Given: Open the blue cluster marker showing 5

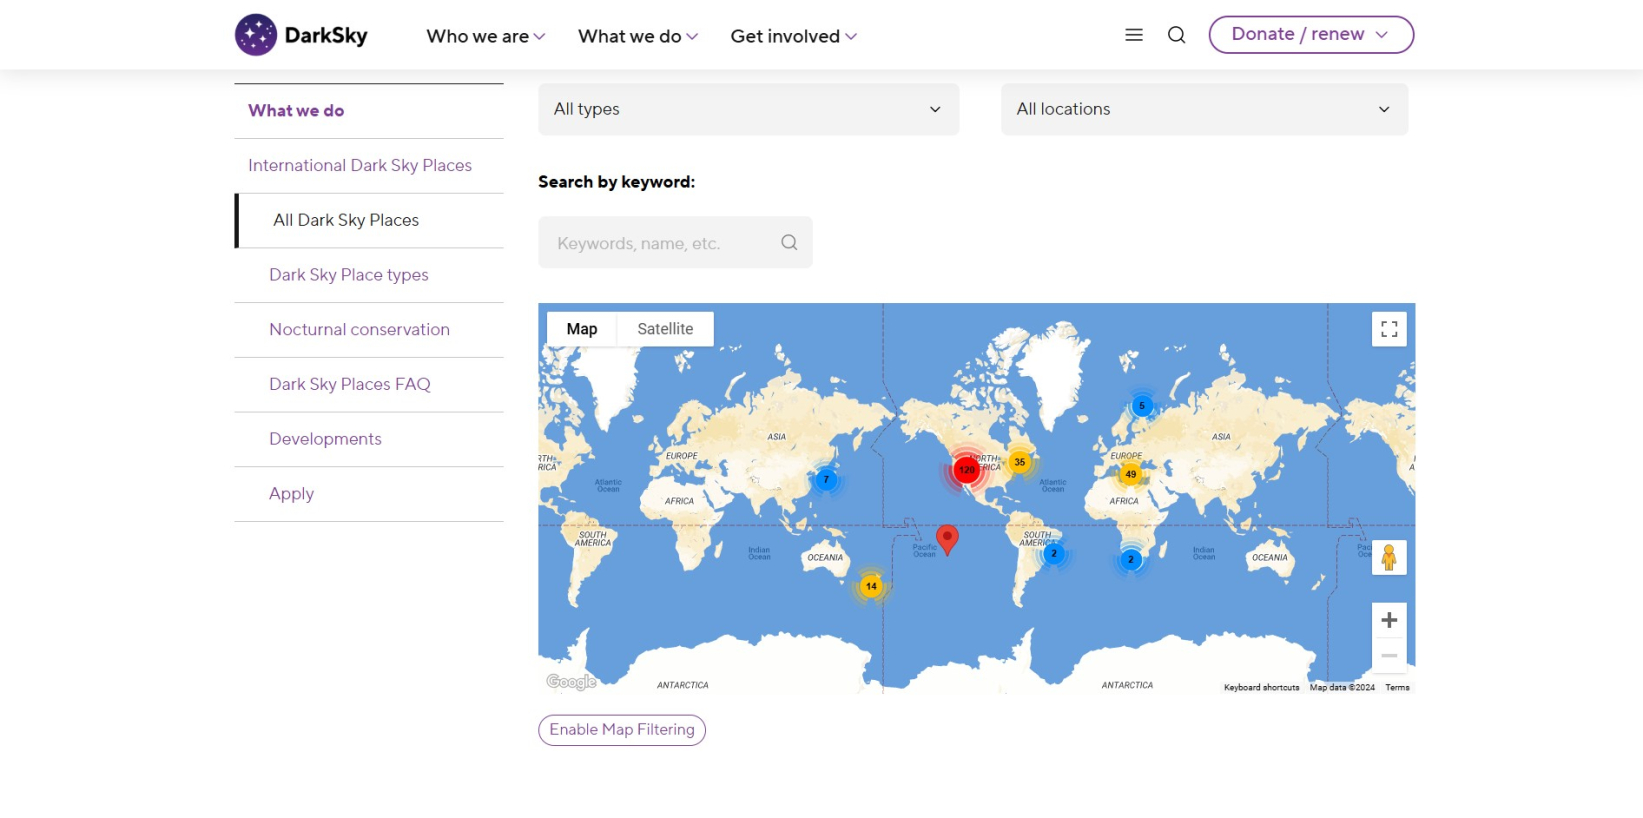Looking at the screenshot, I should click(x=1142, y=405).
